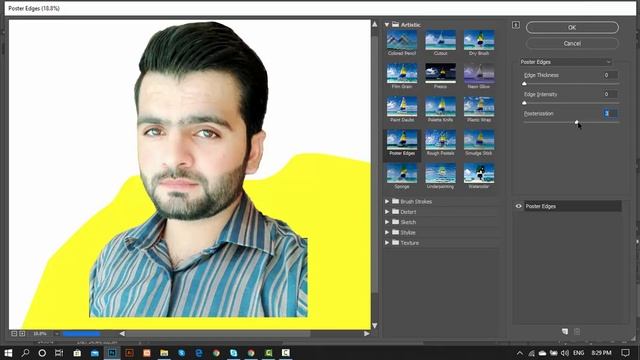Viewport: 640px width, 360px height.
Task: Hide the Poster Edges effect layer
Action: (x=518, y=206)
